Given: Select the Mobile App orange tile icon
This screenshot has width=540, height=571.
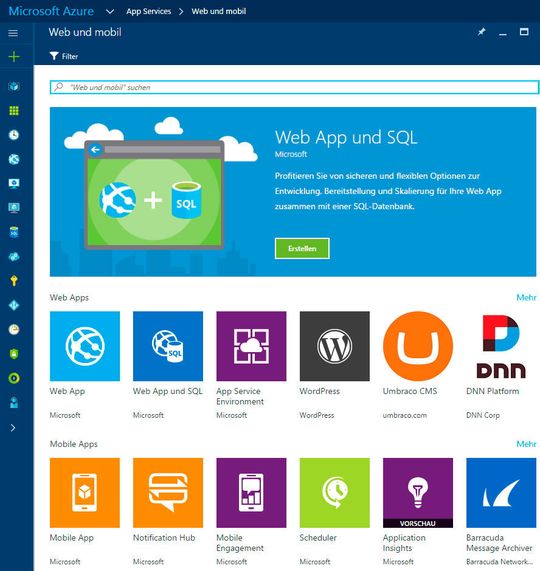Looking at the screenshot, I should point(85,493).
